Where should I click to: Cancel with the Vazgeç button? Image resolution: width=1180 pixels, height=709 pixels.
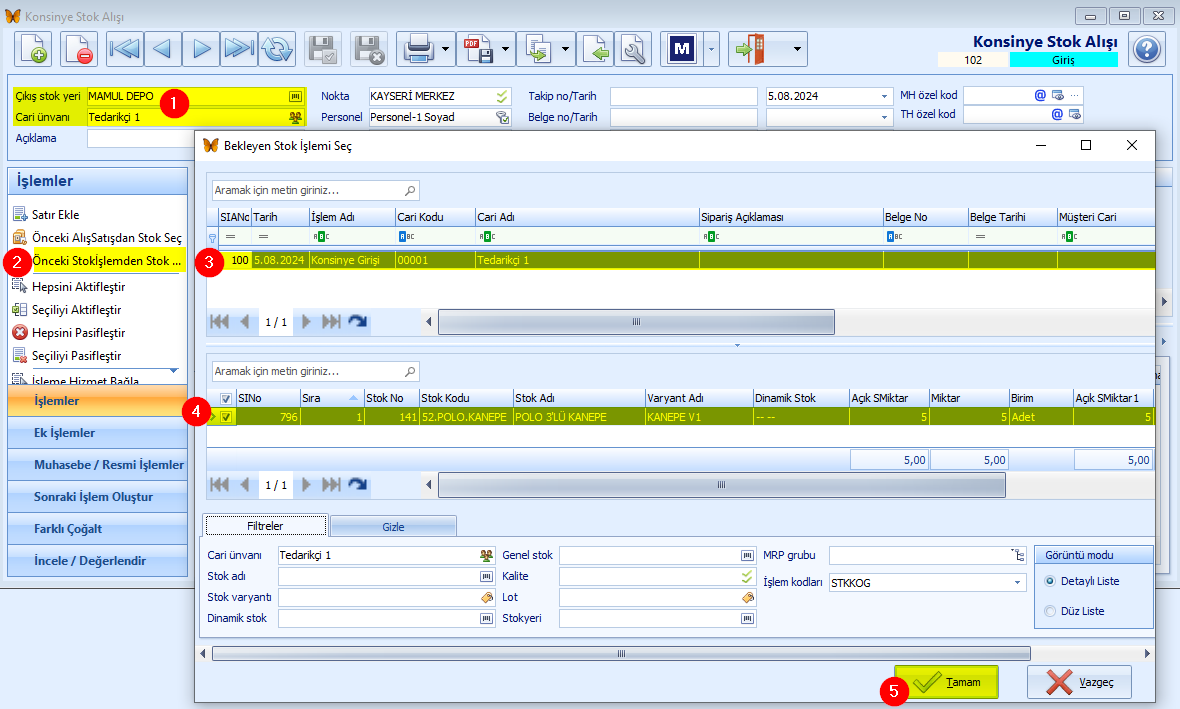click(1079, 682)
